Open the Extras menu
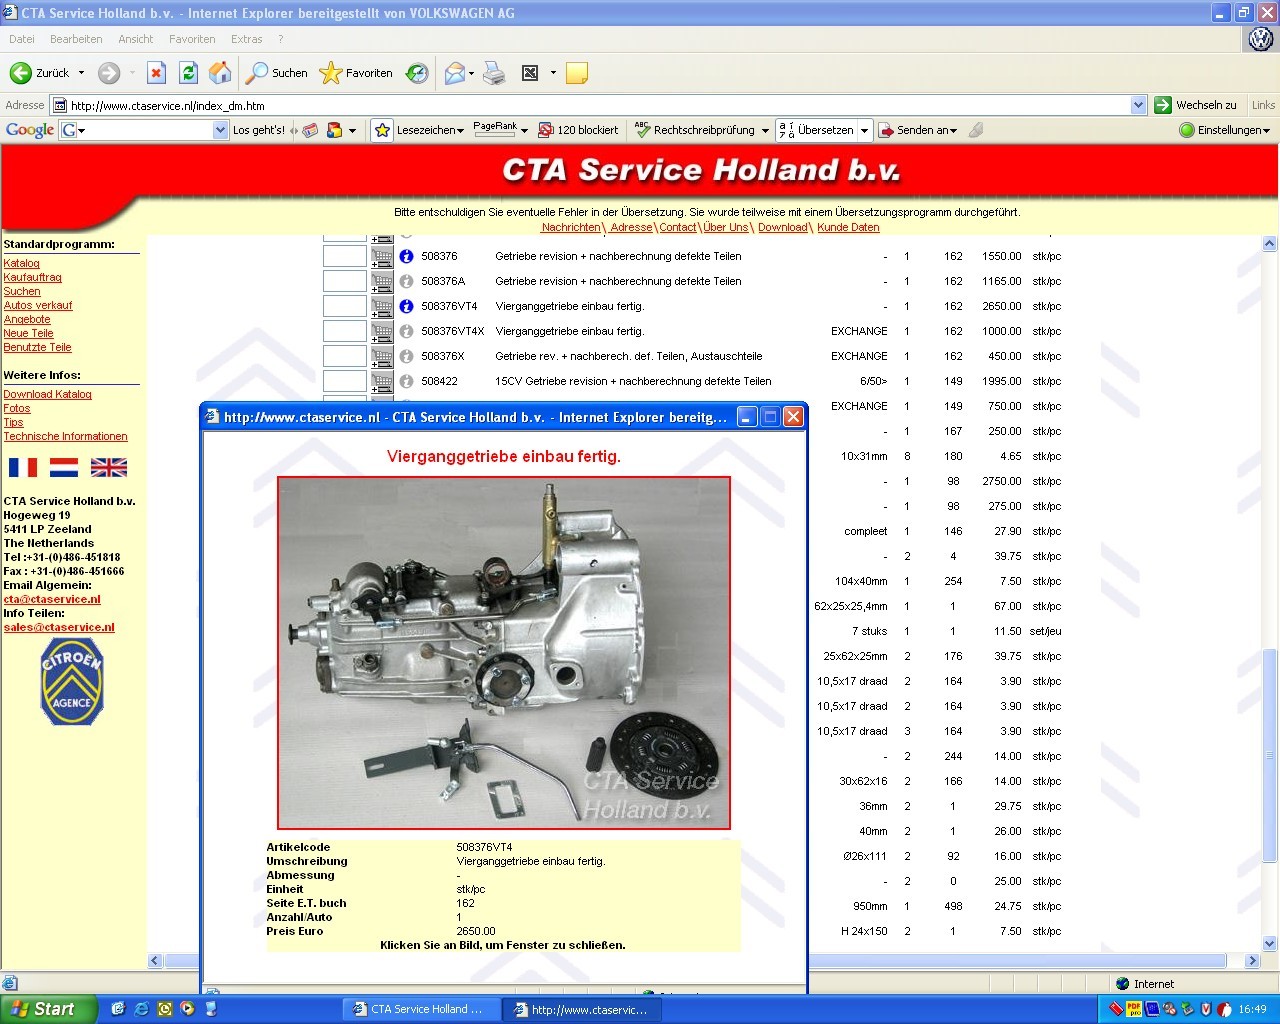Viewport: 1280px width, 1024px height. pos(246,39)
